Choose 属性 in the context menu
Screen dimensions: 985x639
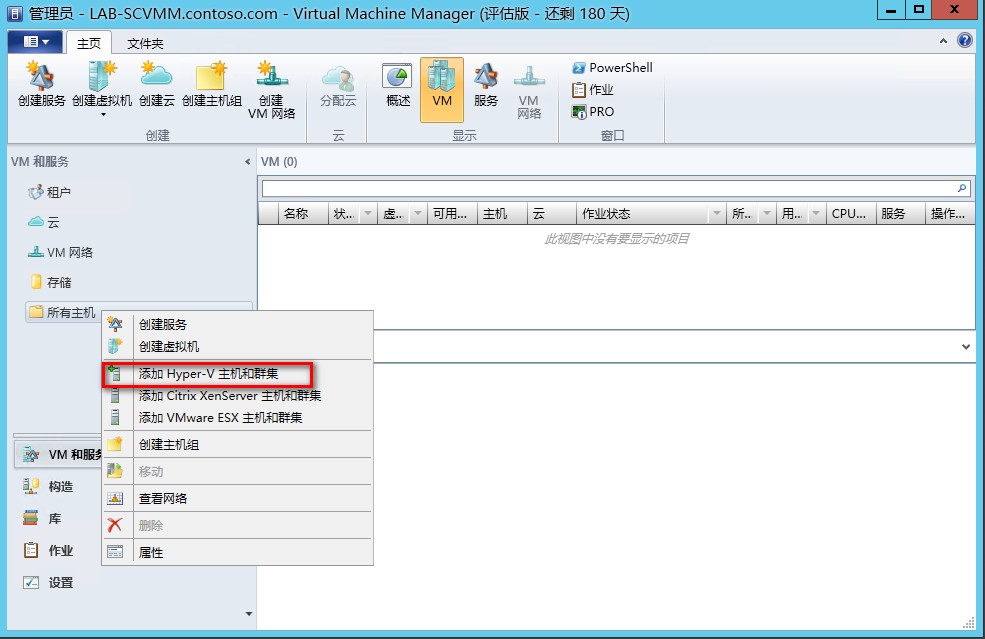click(237, 552)
